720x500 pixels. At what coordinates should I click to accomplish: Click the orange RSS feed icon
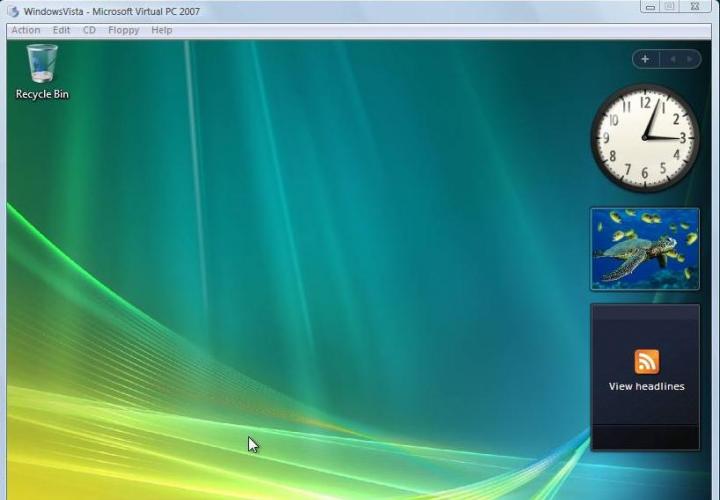pyautogui.click(x=646, y=361)
